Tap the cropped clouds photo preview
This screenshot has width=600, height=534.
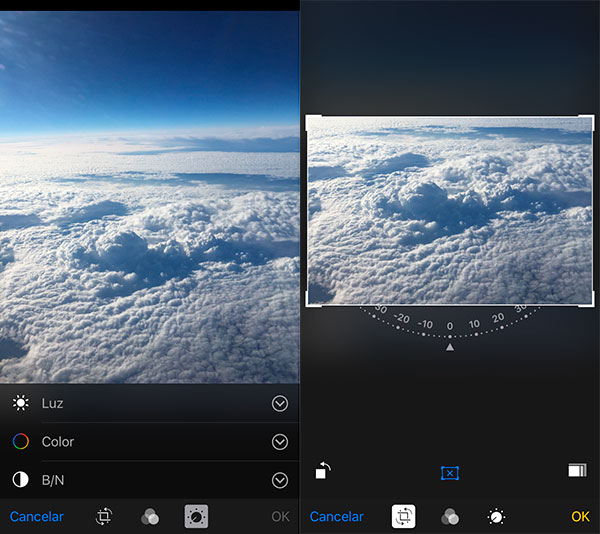click(450, 211)
